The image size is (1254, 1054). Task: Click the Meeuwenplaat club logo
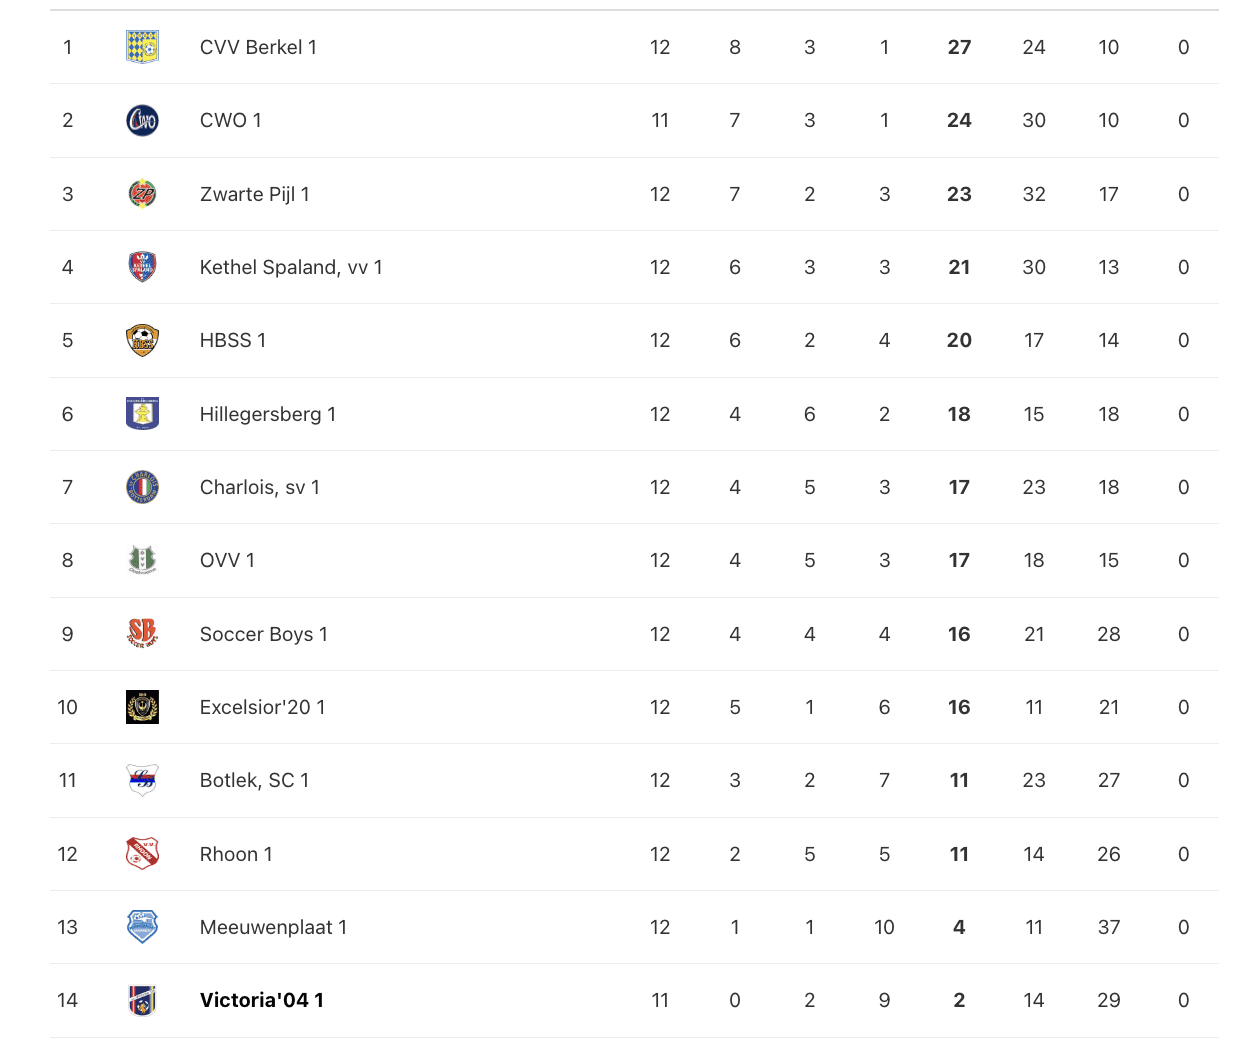point(142,927)
